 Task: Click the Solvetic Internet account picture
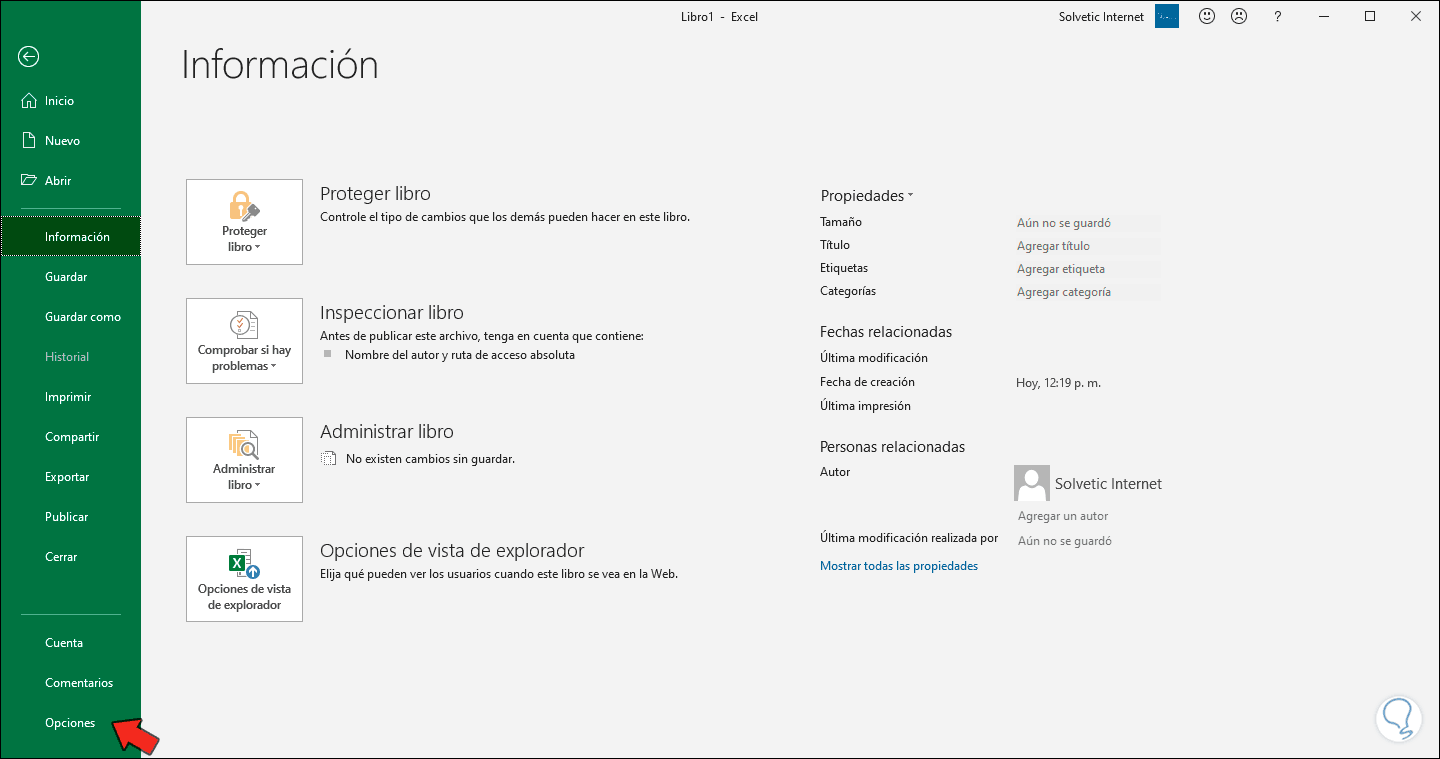tap(1167, 16)
